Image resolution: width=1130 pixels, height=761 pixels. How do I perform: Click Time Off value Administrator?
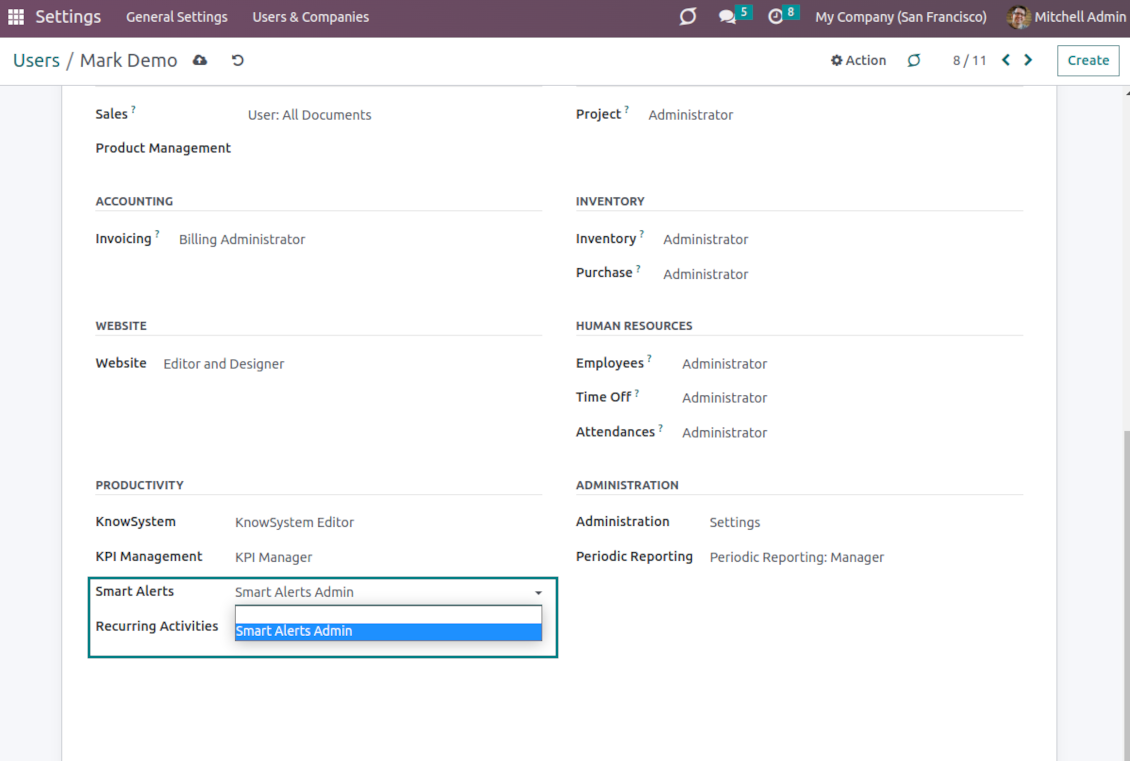(725, 398)
